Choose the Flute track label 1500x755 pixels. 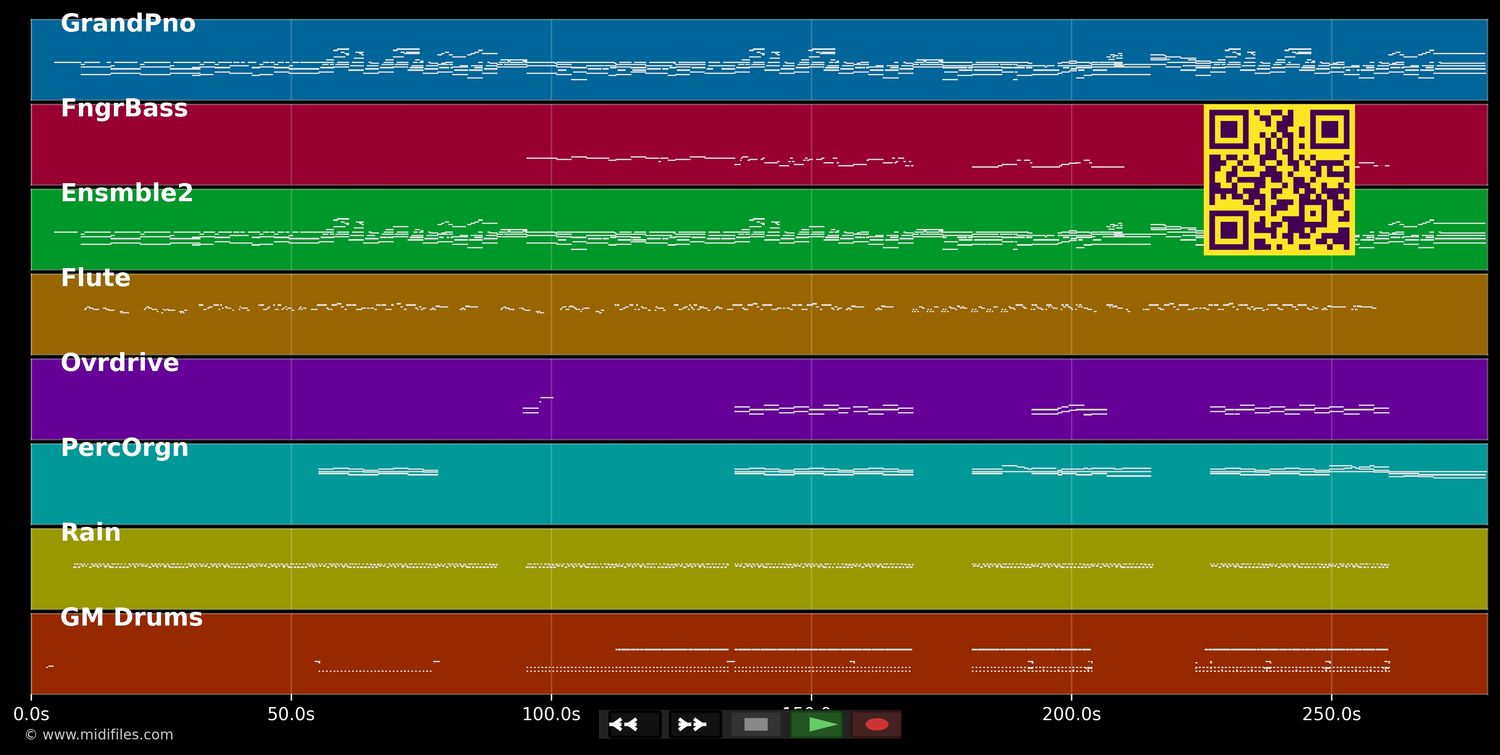[95, 279]
